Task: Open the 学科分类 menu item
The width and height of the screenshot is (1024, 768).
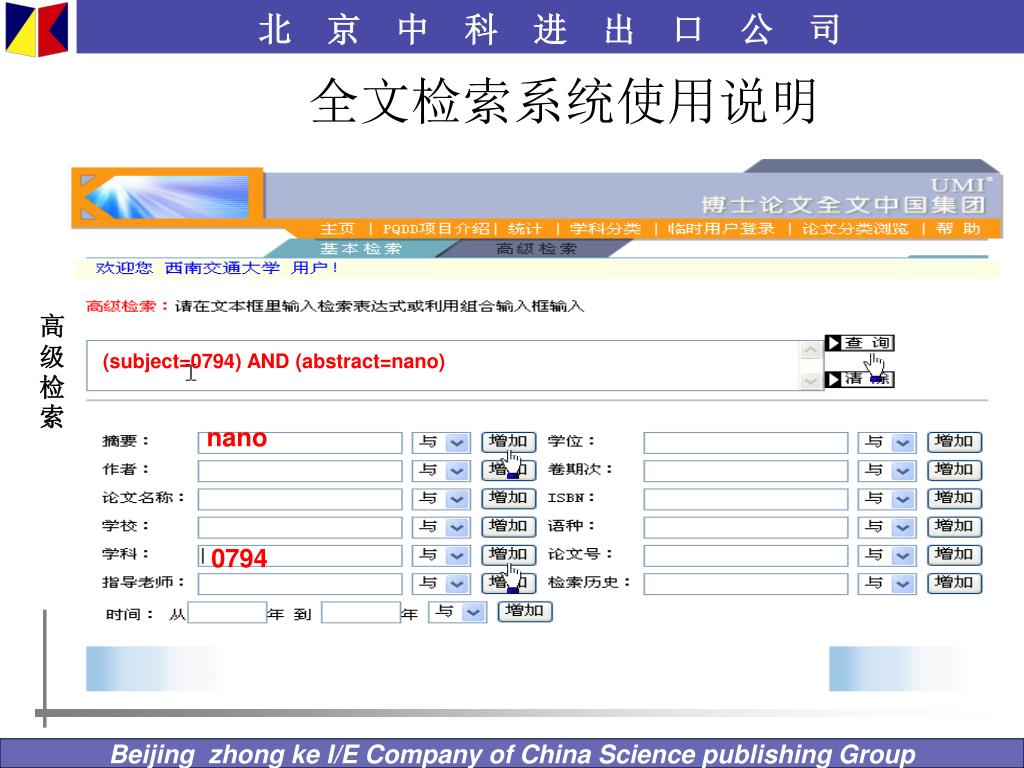Action: (605, 229)
